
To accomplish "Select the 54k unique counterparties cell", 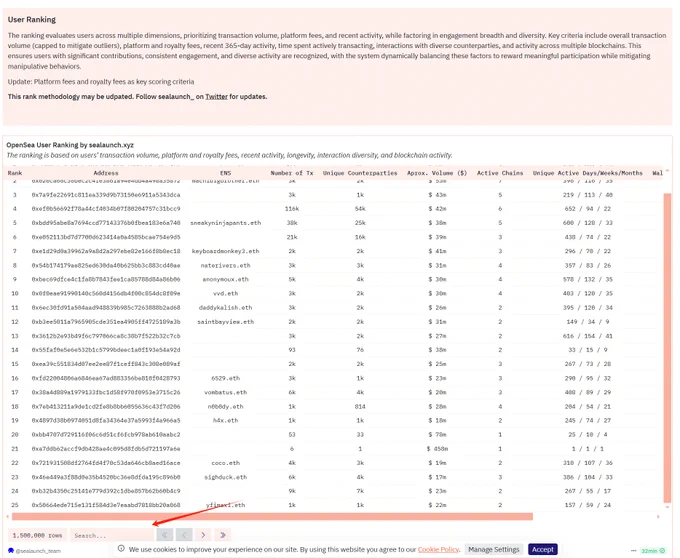I will [360, 209].
